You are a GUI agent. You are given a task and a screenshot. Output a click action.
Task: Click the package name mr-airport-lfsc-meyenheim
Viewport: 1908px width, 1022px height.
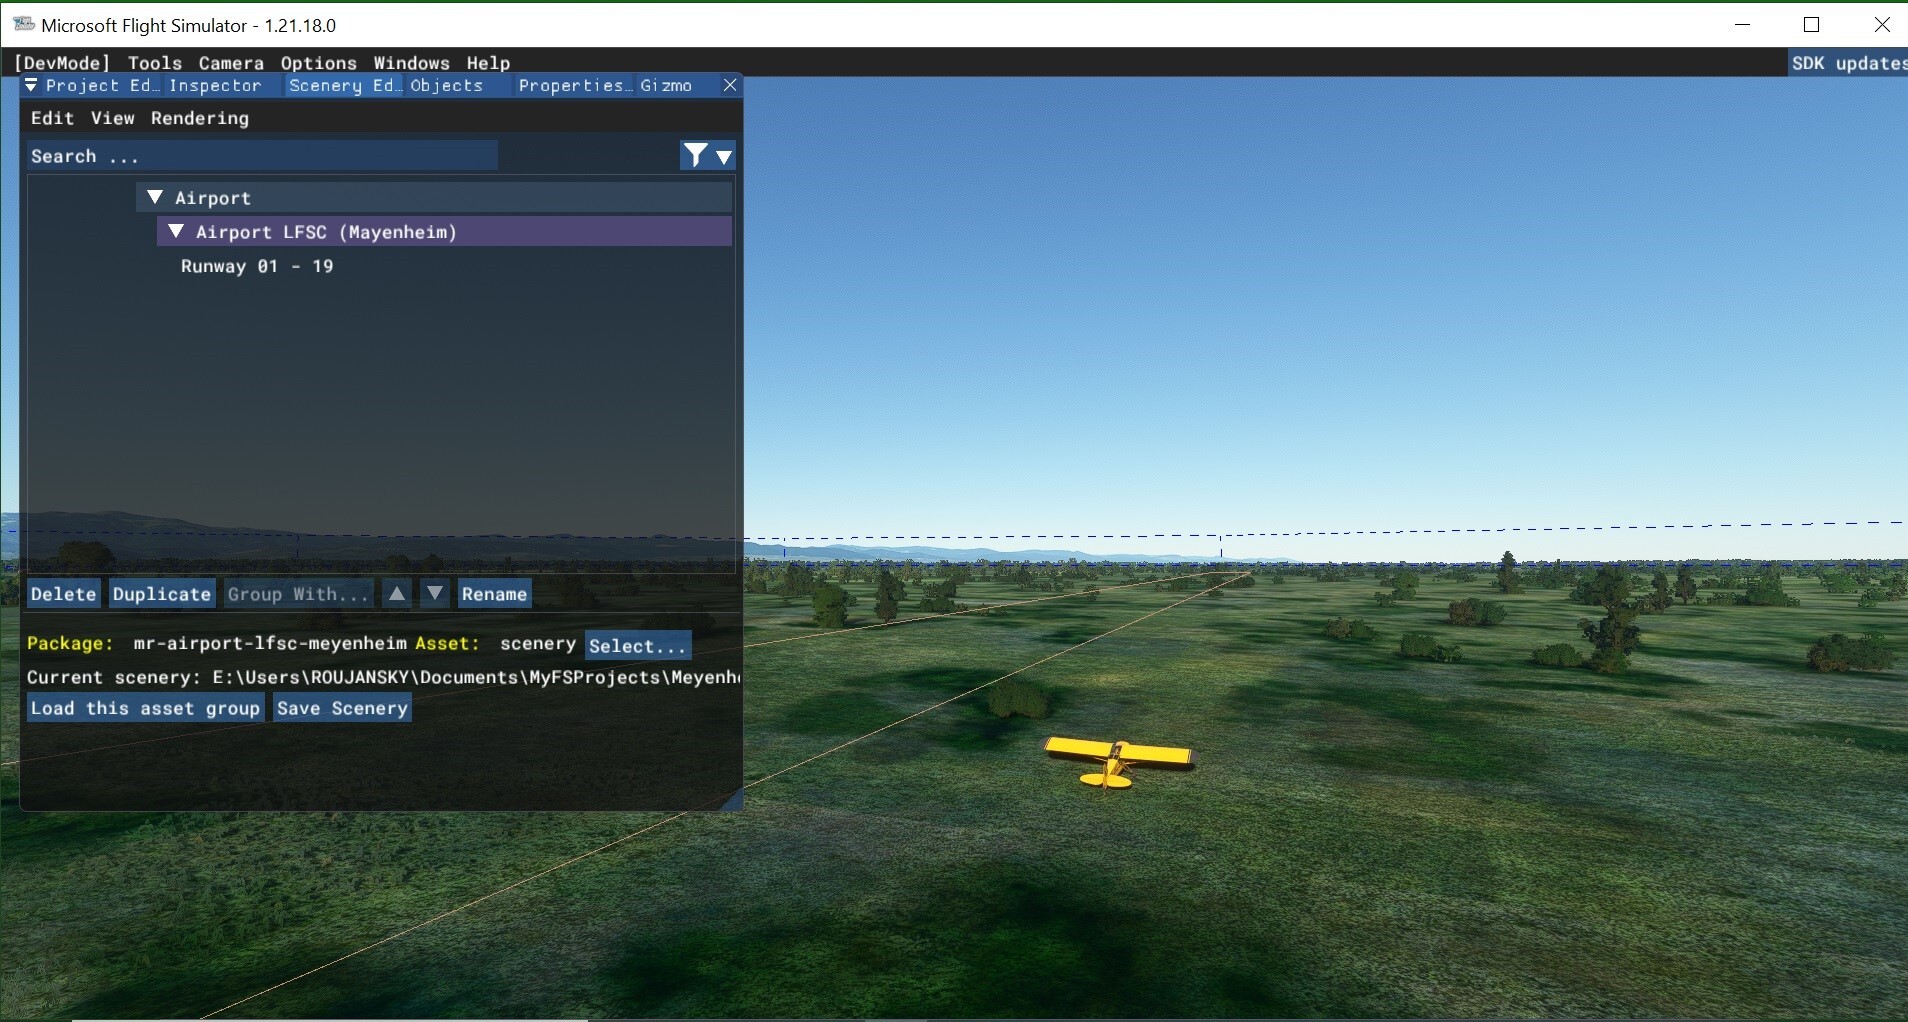(x=270, y=643)
